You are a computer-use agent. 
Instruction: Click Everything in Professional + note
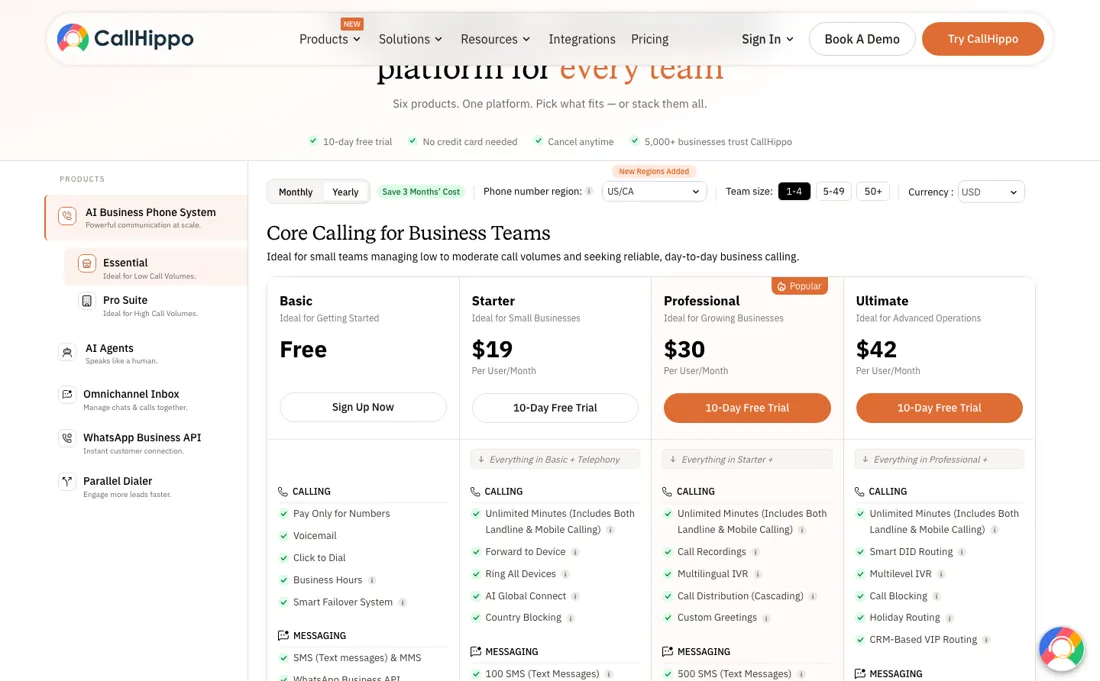click(939, 459)
